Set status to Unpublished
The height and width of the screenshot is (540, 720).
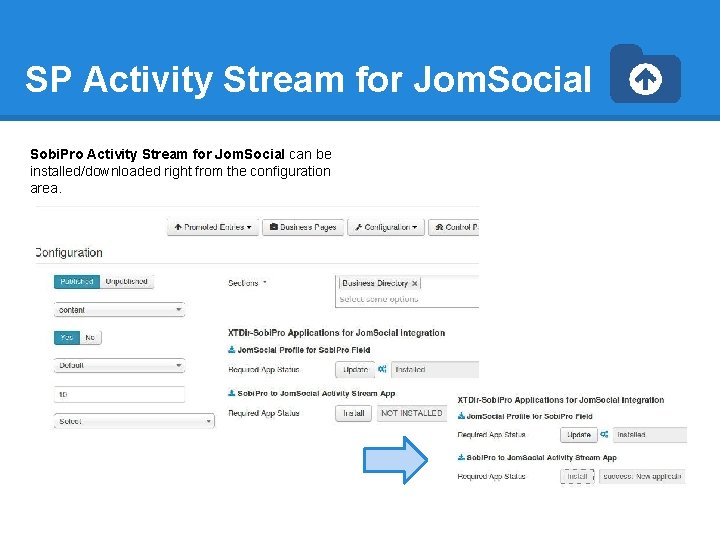tap(127, 281)
